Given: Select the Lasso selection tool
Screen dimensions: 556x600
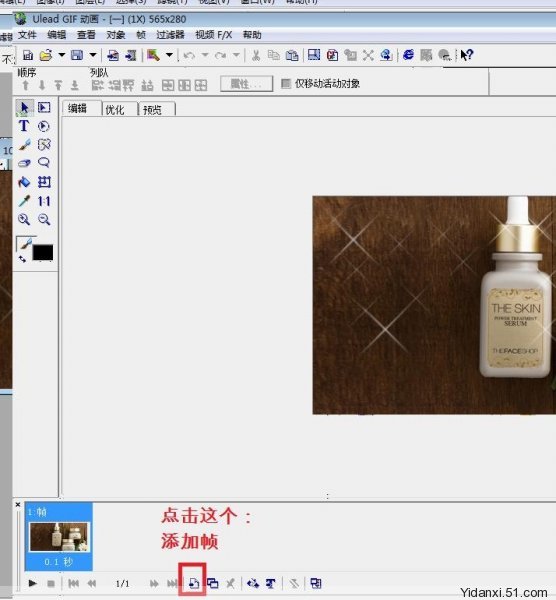Looking at the screenshot, I should (x=44, y=163).
